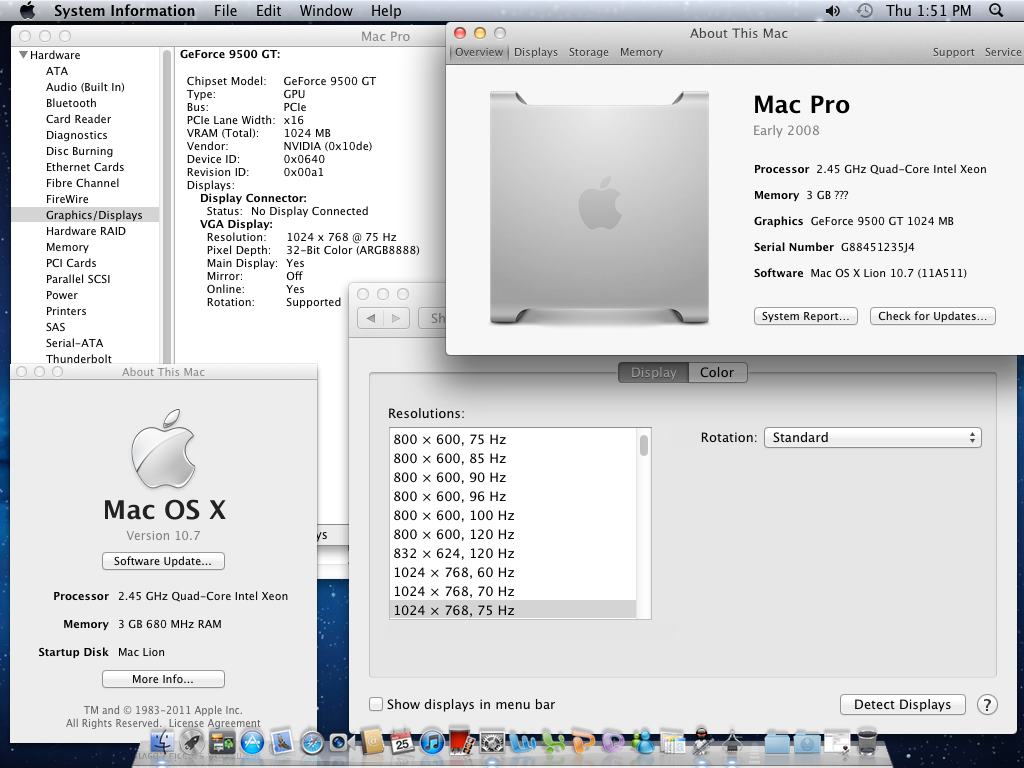Open the Trash in the Dock

coord(867,743)
